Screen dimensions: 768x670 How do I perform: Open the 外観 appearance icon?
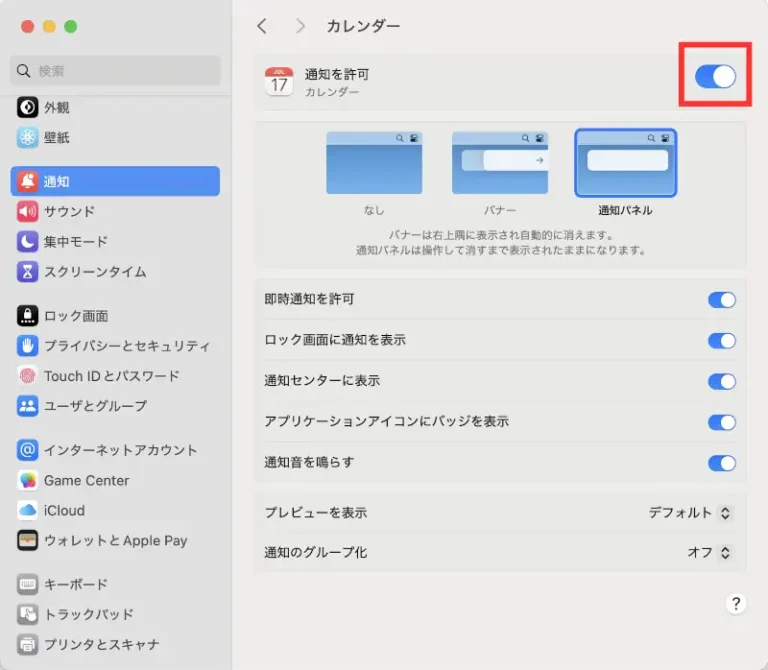27,107
